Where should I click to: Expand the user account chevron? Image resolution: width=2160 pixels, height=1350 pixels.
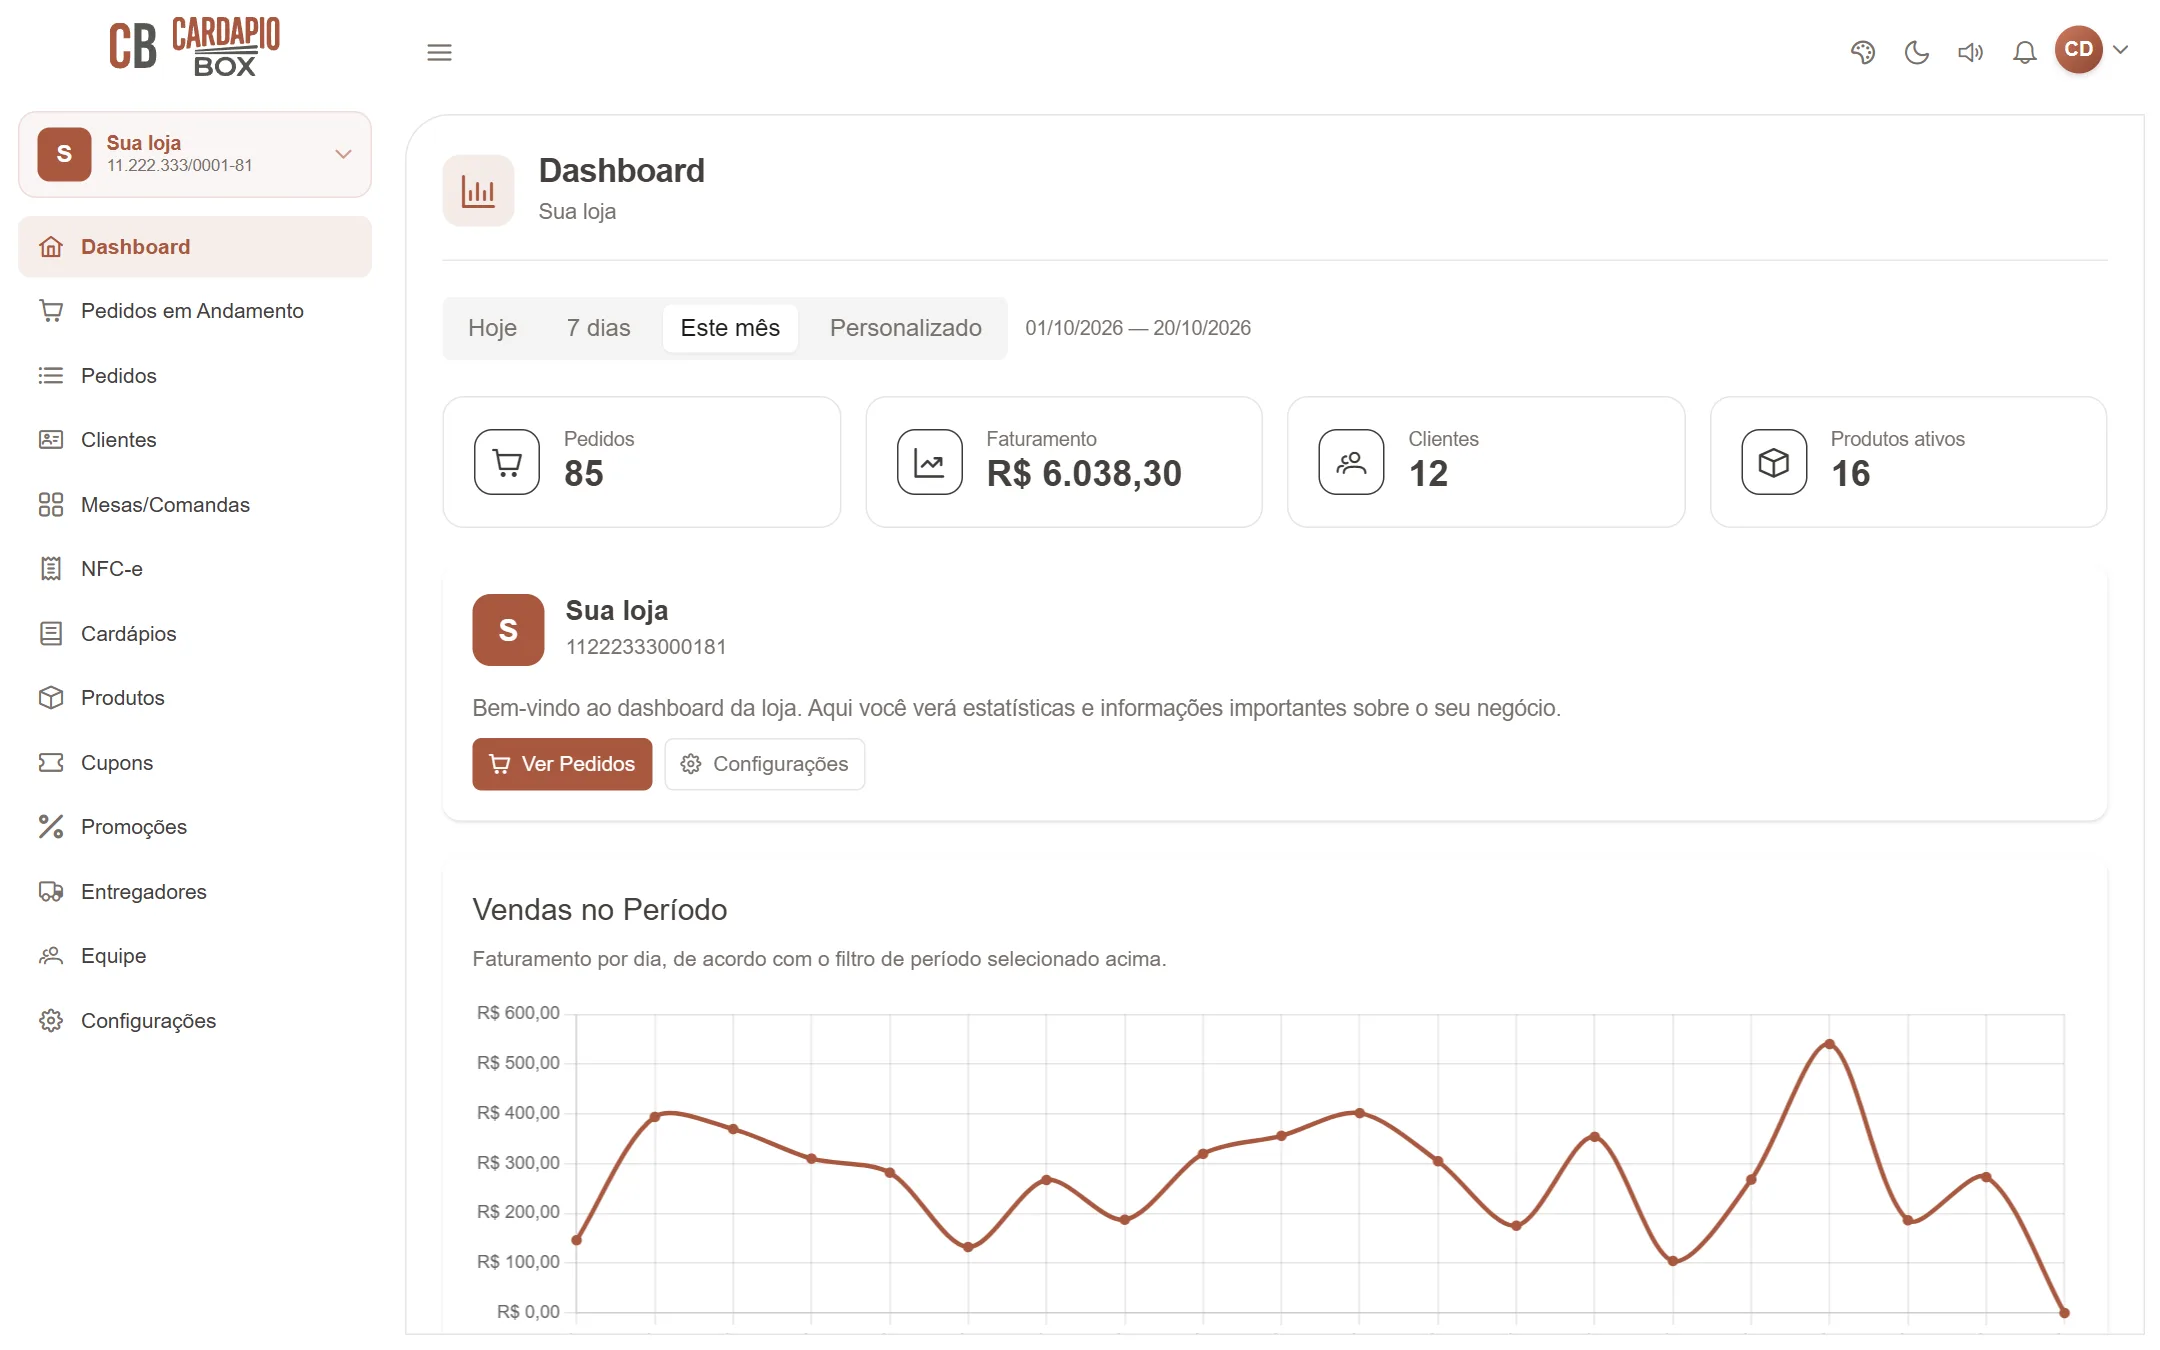(2120, 49)
